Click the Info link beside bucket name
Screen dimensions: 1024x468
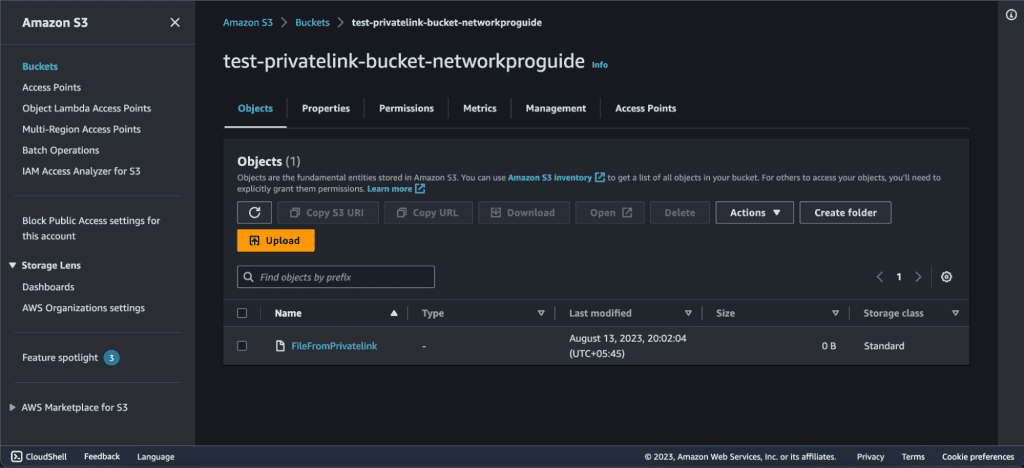click(600, 65)
